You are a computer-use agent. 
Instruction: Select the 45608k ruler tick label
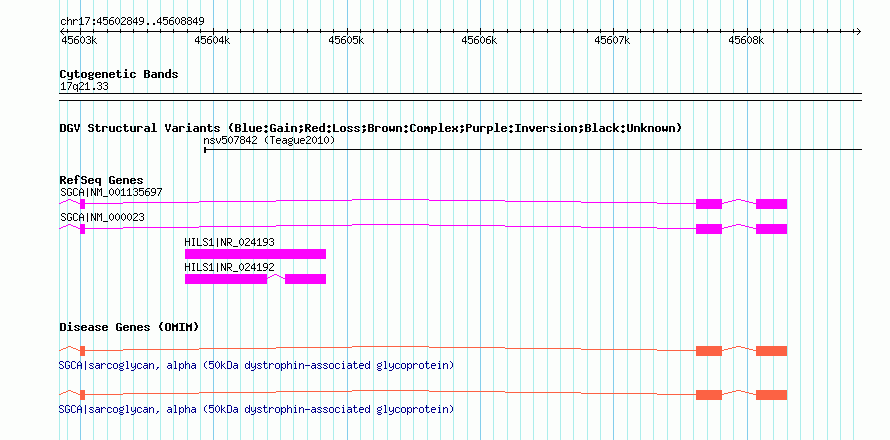pyautogui.click(x=746, y=40)
